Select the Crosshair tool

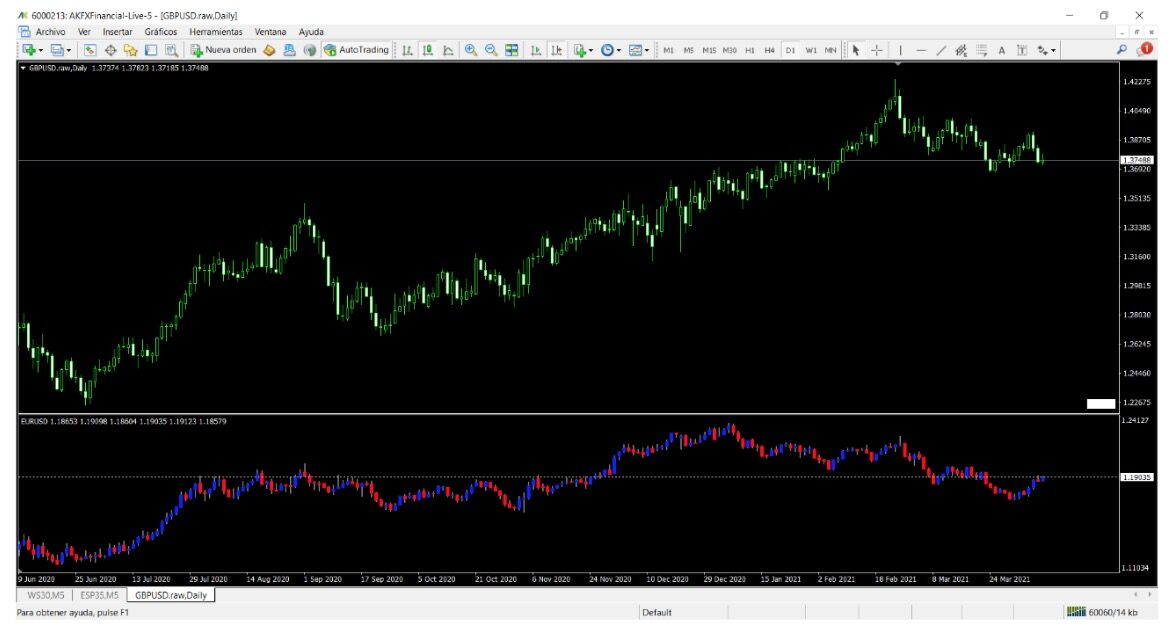(x=876, y=50)
